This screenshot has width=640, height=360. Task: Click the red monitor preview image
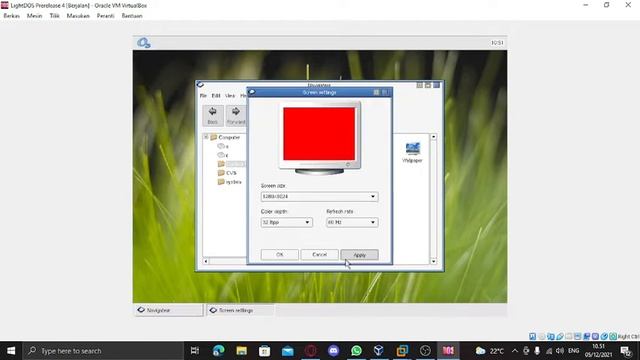[x=319, y=134]
